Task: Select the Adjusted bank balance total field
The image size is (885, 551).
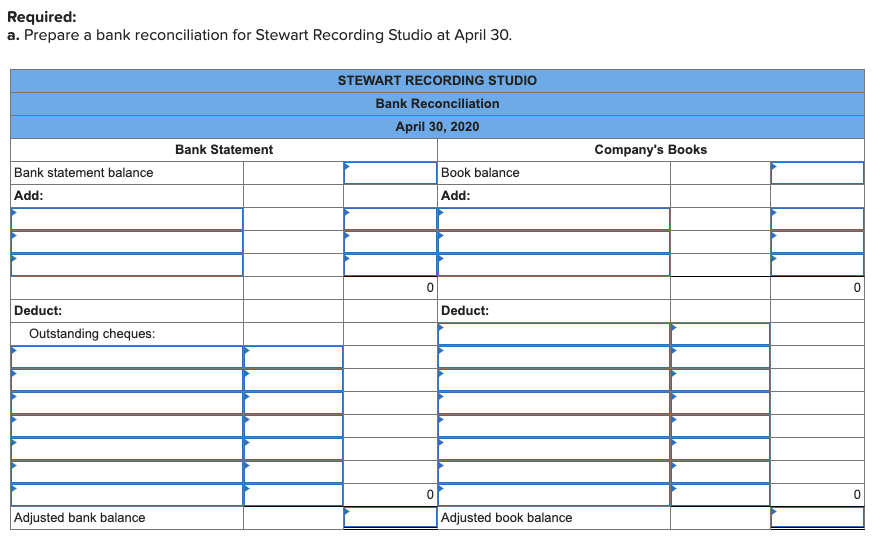Action: coord(390,518)
